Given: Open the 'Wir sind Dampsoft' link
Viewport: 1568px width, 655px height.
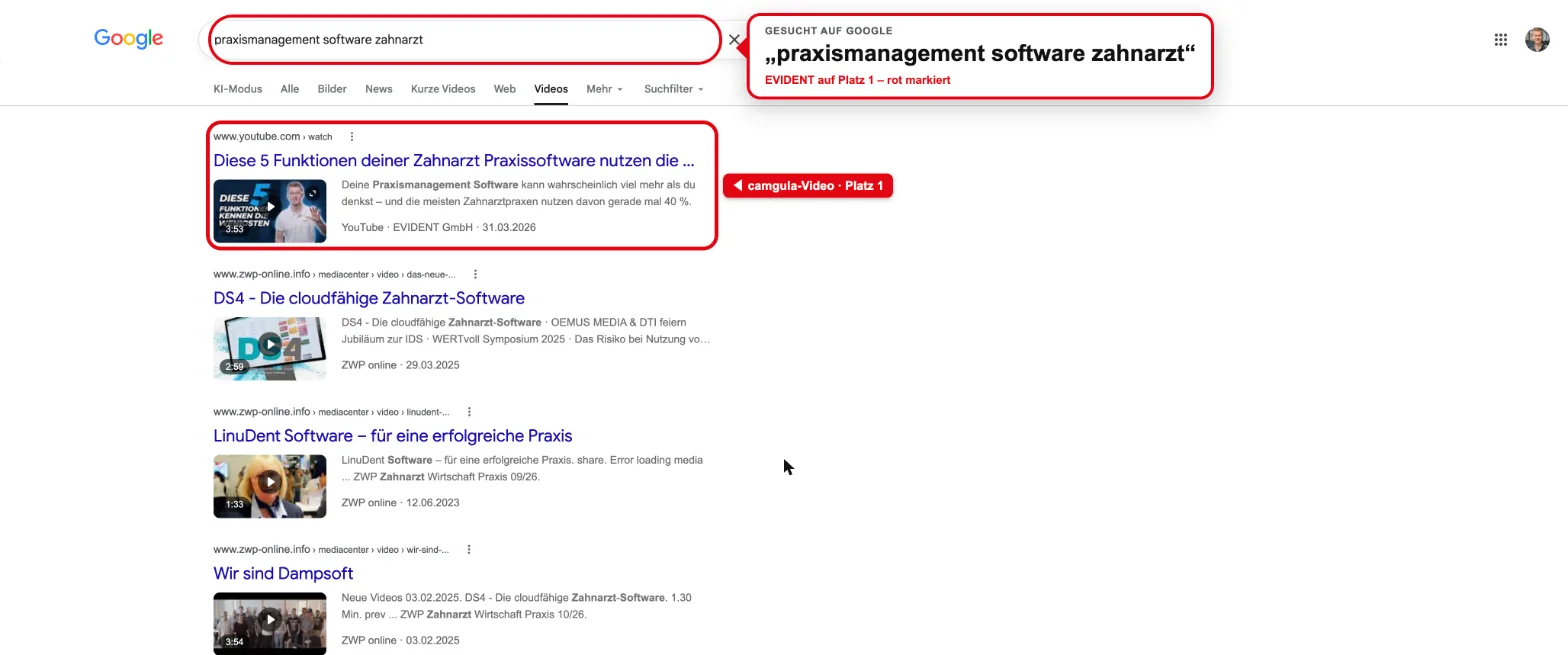Looking at the screenshot, I should click(x=283, y=573).
